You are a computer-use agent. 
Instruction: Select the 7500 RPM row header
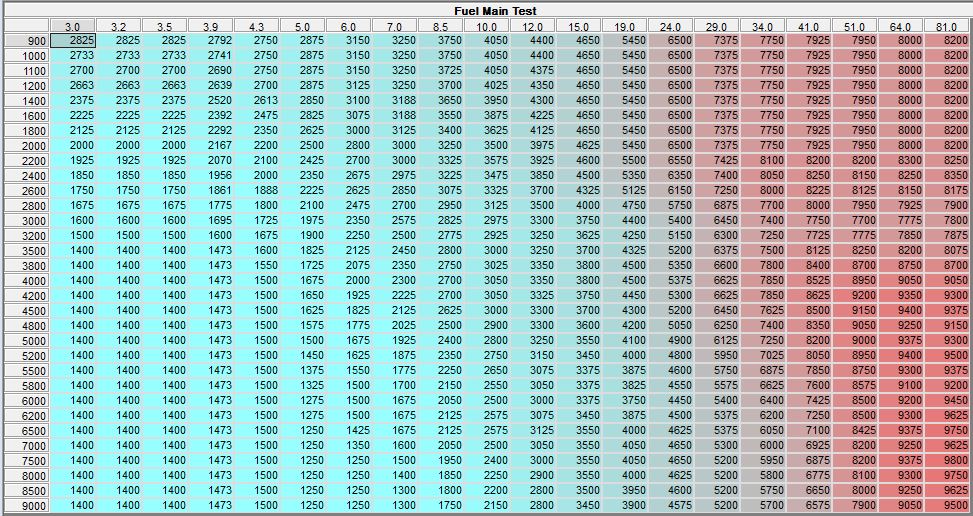27,460
